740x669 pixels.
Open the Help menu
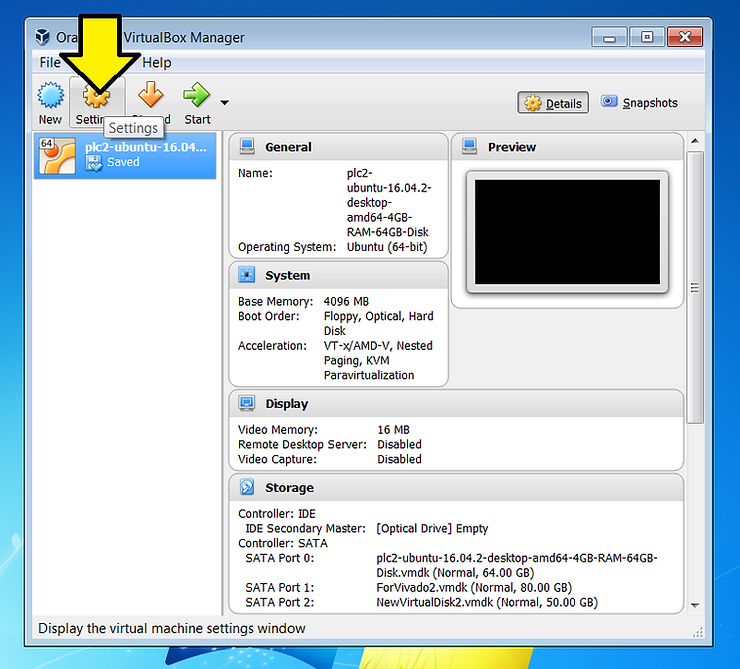157,62
